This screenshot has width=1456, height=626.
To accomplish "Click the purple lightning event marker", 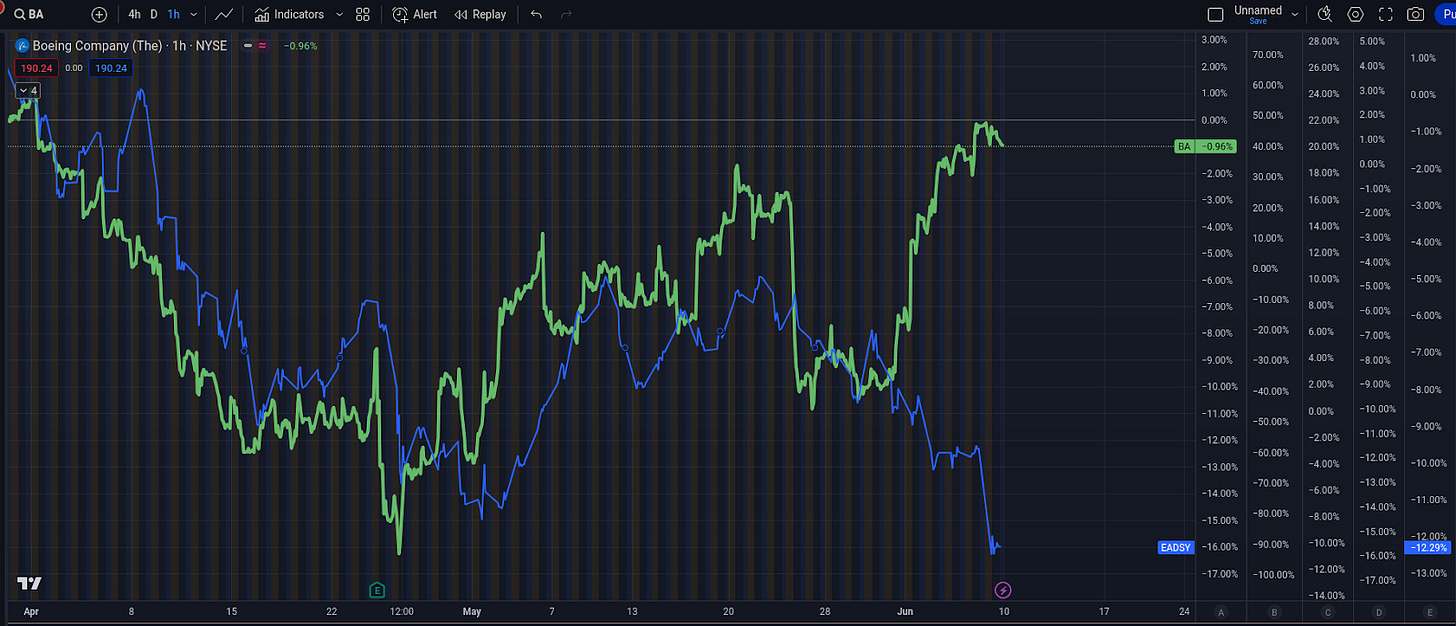I will [x=1003, y=590].
